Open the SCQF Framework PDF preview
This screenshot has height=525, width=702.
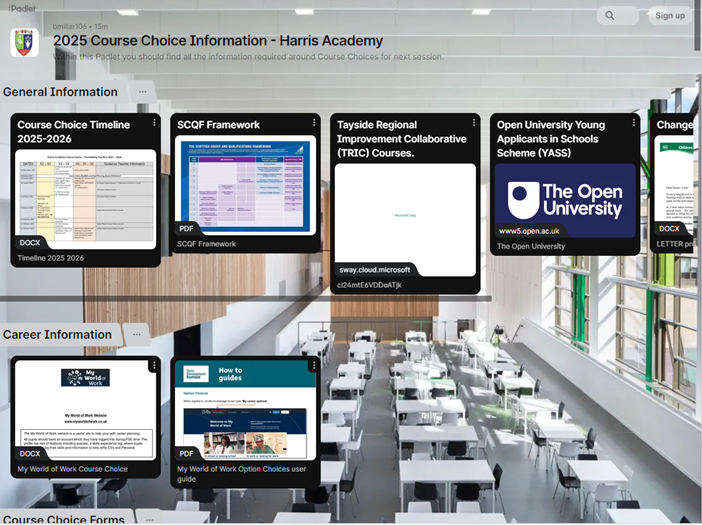click(x=246, y=186)
